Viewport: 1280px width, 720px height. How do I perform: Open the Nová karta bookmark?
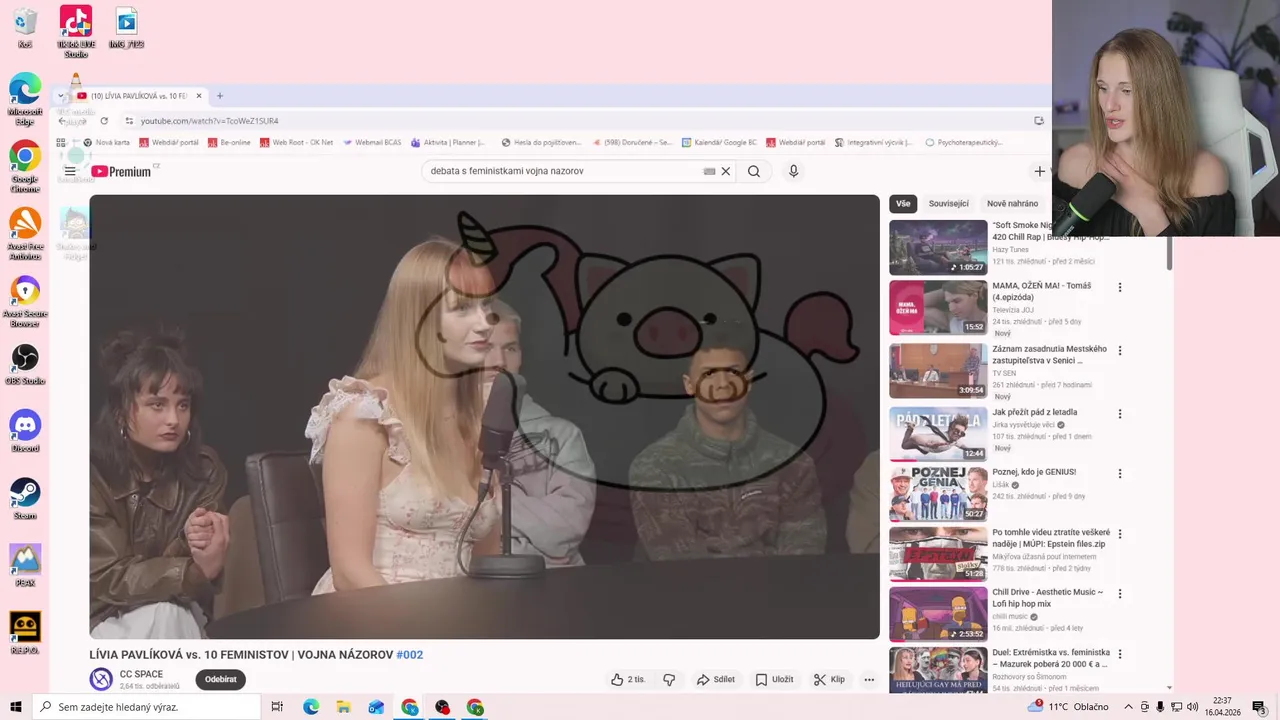click(x=107, y=143)
